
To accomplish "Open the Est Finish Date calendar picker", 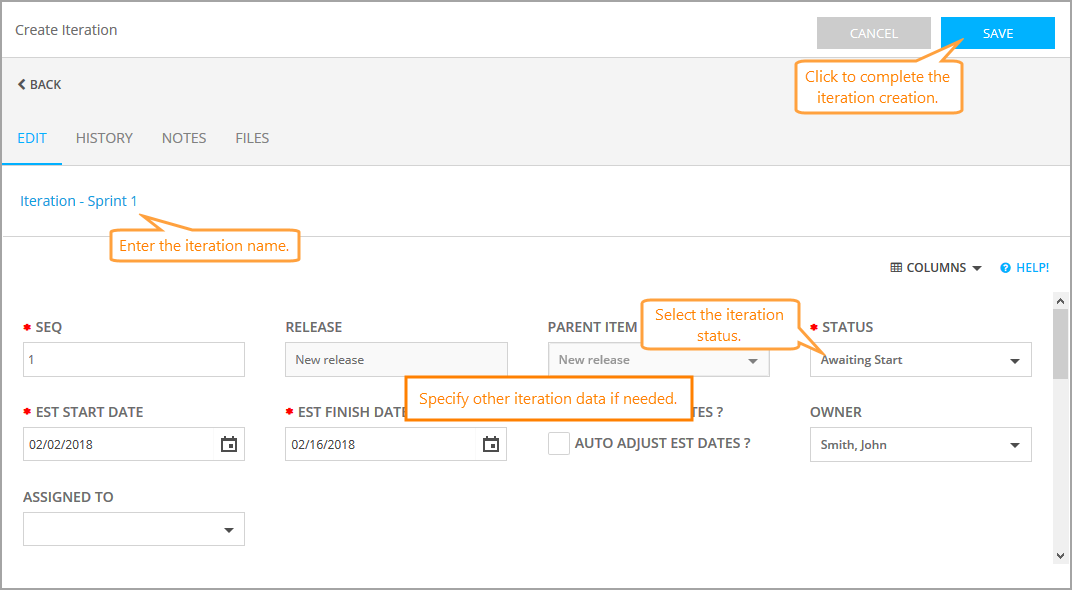I will click(x=491, y=445).
